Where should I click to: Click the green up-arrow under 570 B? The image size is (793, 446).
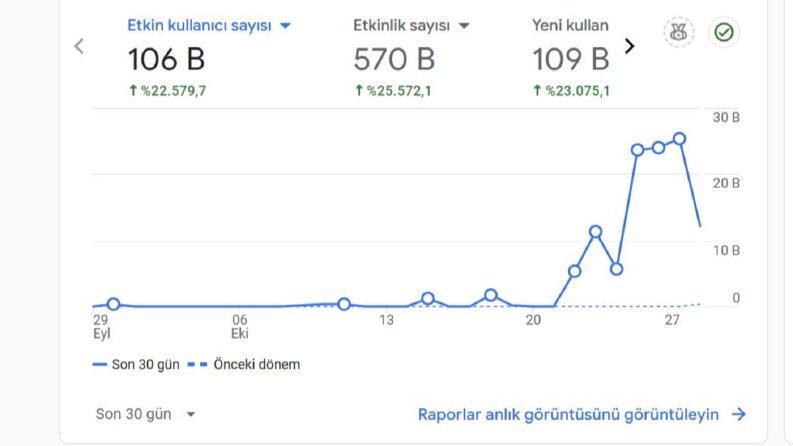(359, 91)
